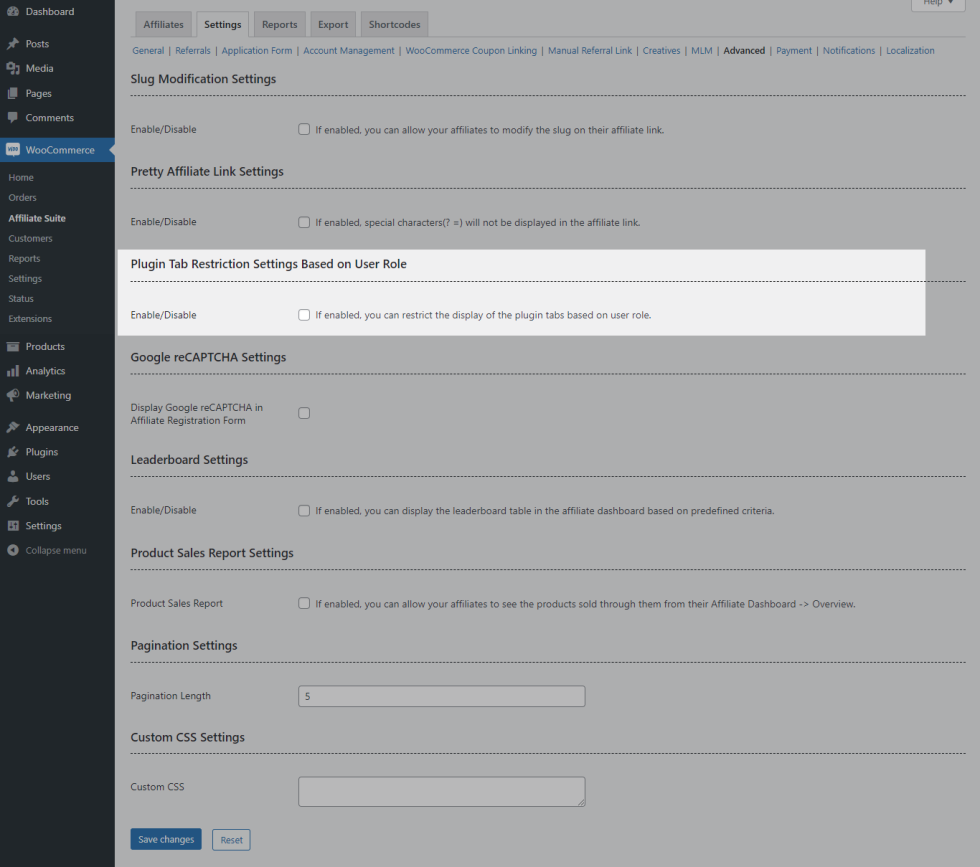980x867 pixels.
Task: Click the Posts pin icon in sidebar
Action: pyautogui.click(x=13, y=44)
